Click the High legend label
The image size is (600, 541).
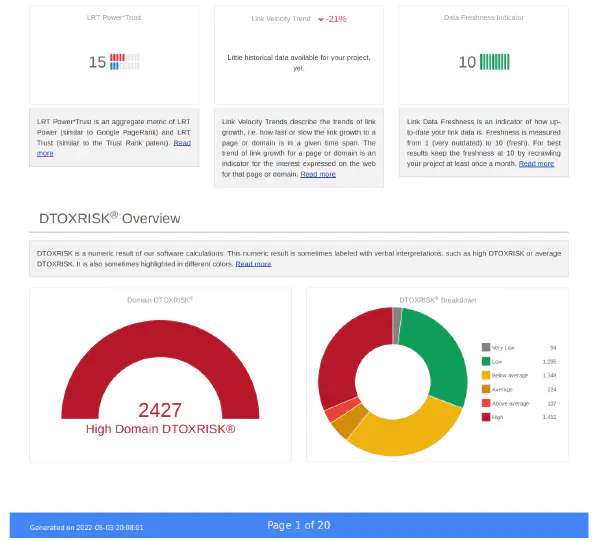tap(497, 417)
